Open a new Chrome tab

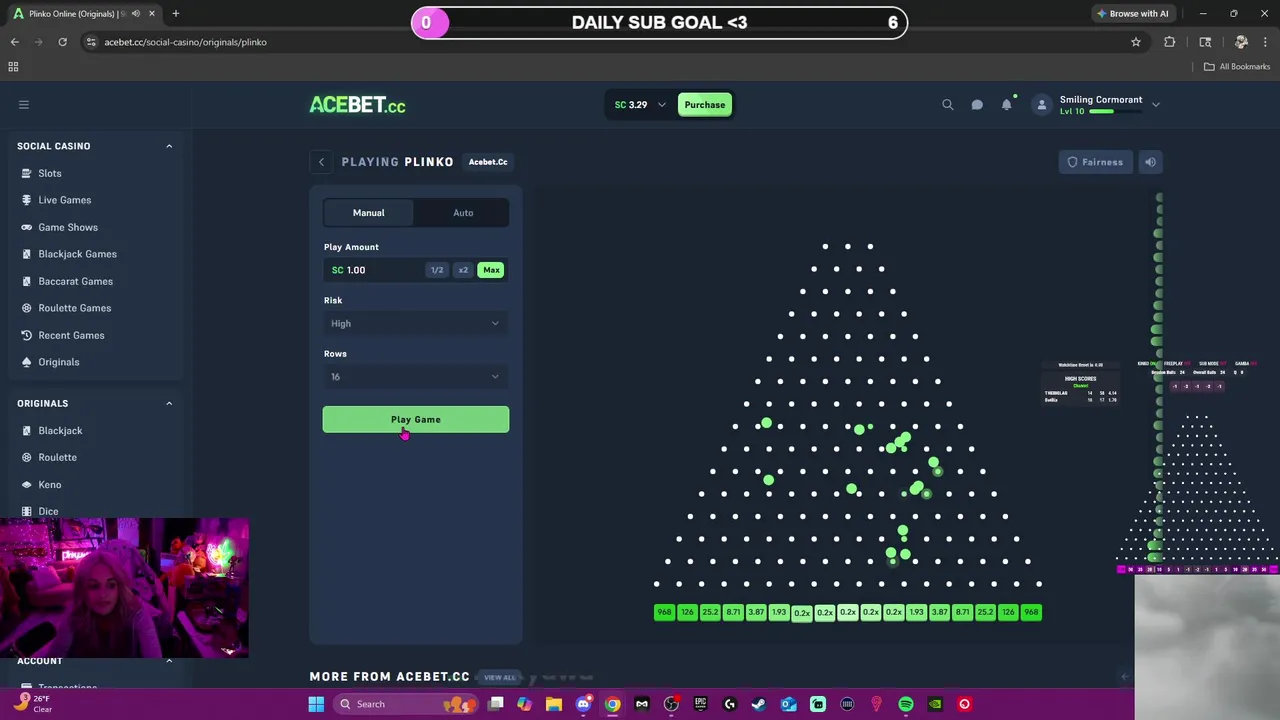click(175, 13)
